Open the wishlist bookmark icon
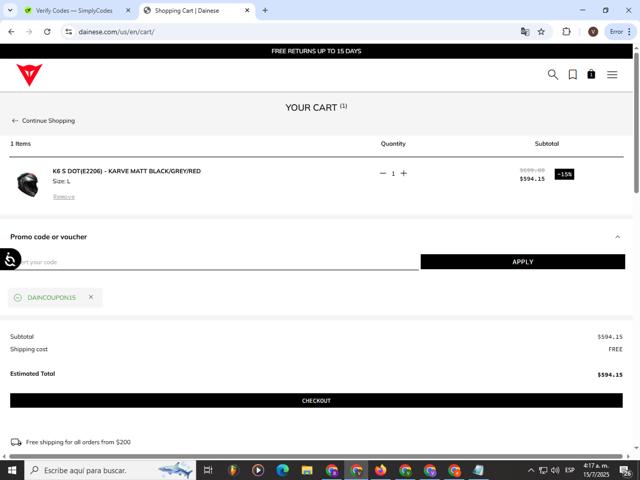The height and width of the screenshot is (480, 640). [x=573, y=75]
